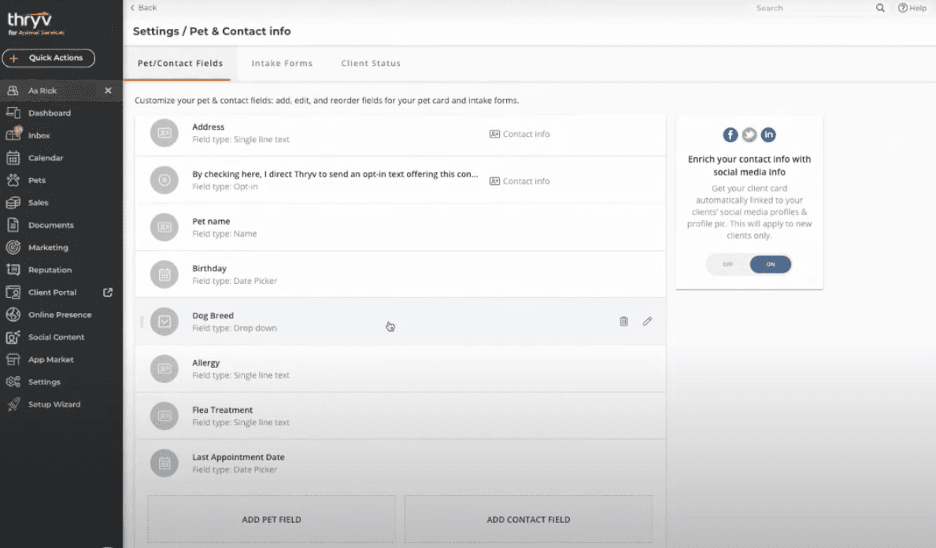Switch to the Intake Forms tab
The height and width of the screenshot is (548, 936).
point(282,63)
